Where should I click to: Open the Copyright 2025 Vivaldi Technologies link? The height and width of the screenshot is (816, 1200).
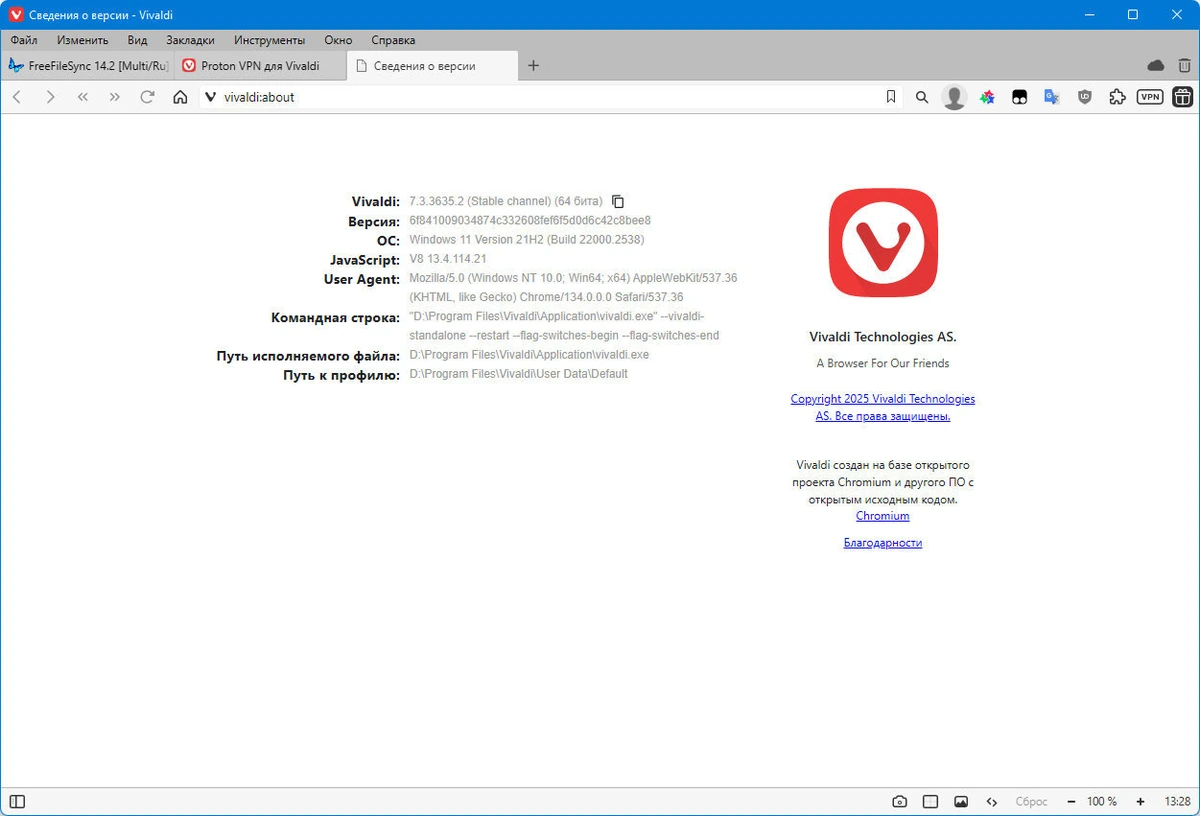[x=883, y=407]
